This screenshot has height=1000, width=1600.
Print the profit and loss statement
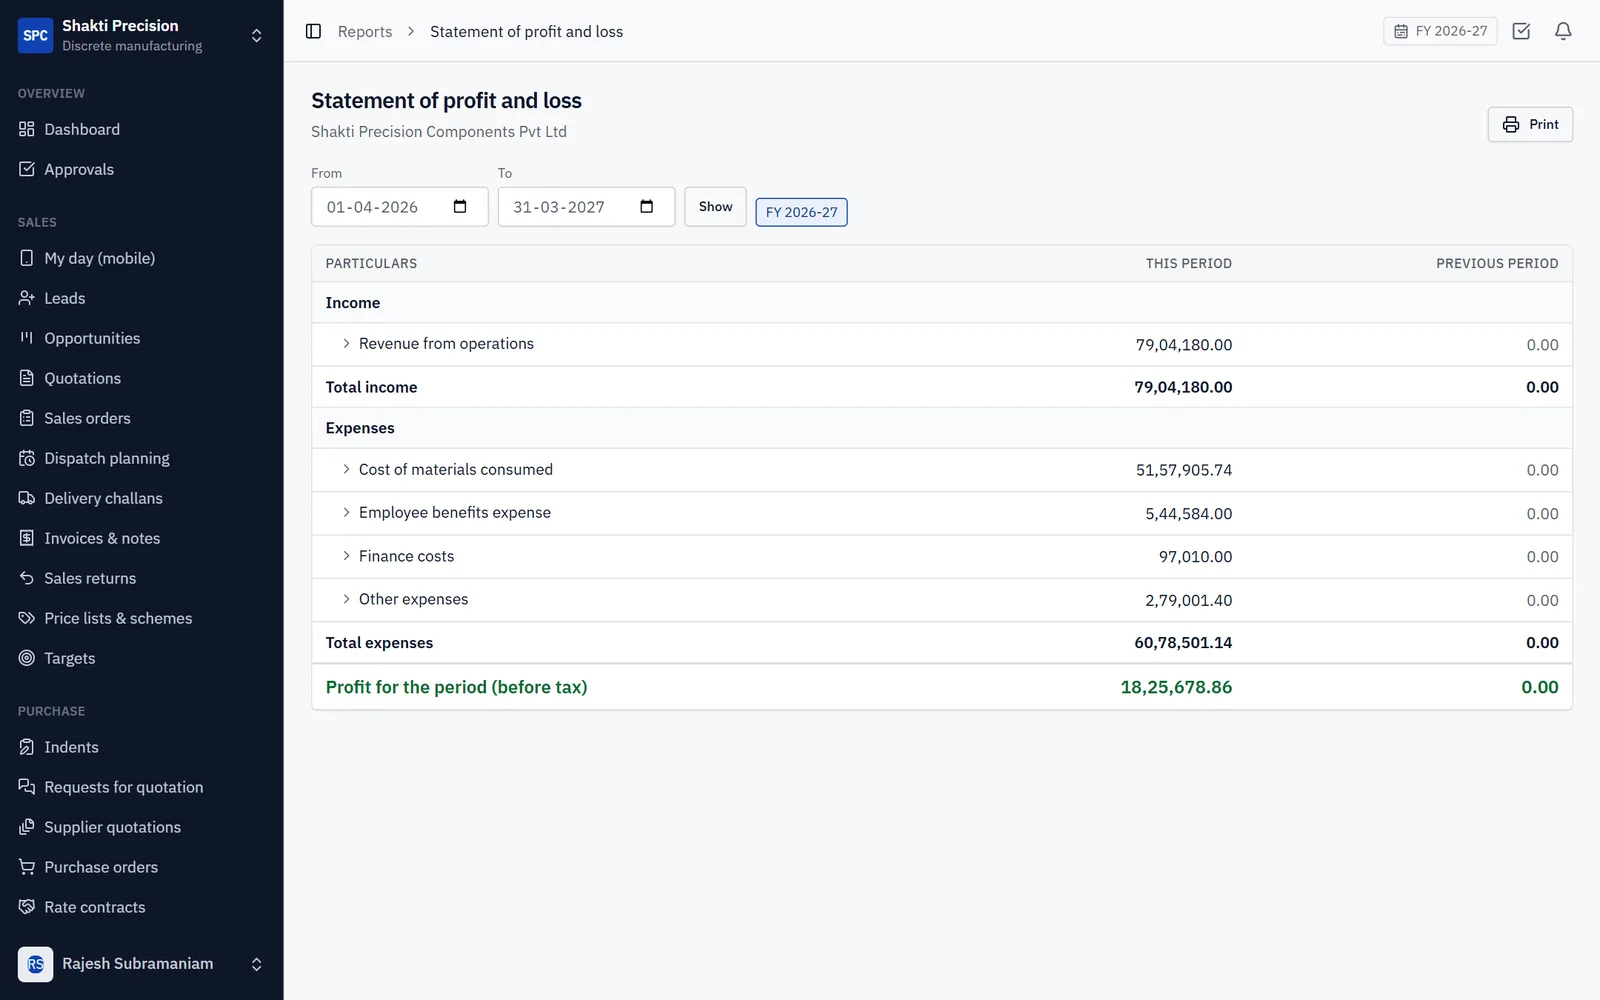pyautogui.click(x=1530, y=124)
